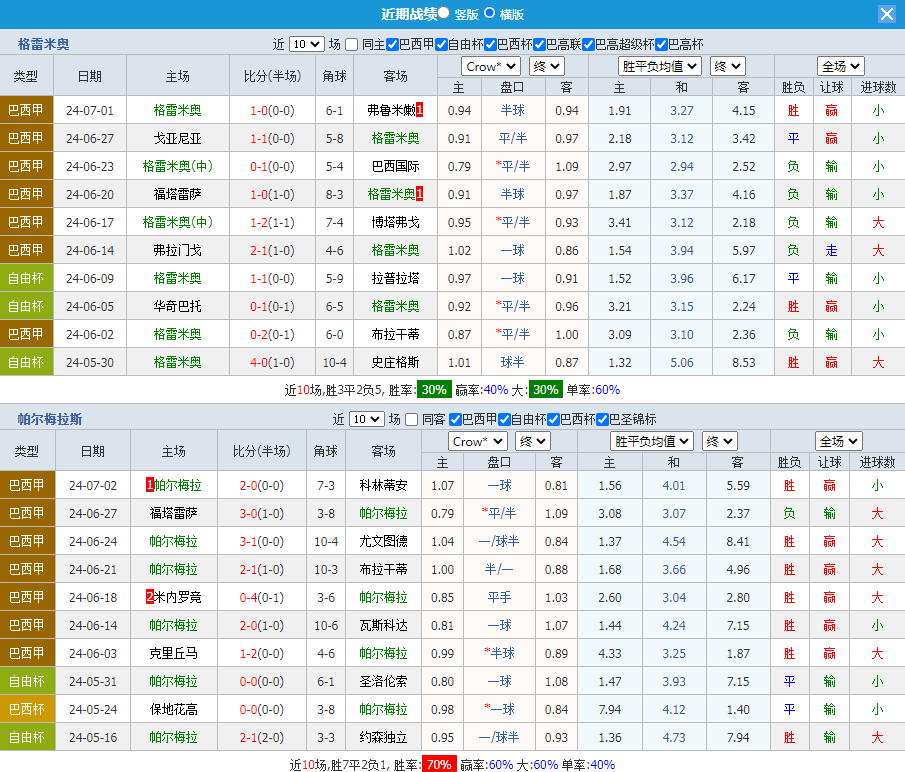
Task: Open the 帕尔梅拉斯 team section title
Action: pyautogui.click(x=50, y=419)
